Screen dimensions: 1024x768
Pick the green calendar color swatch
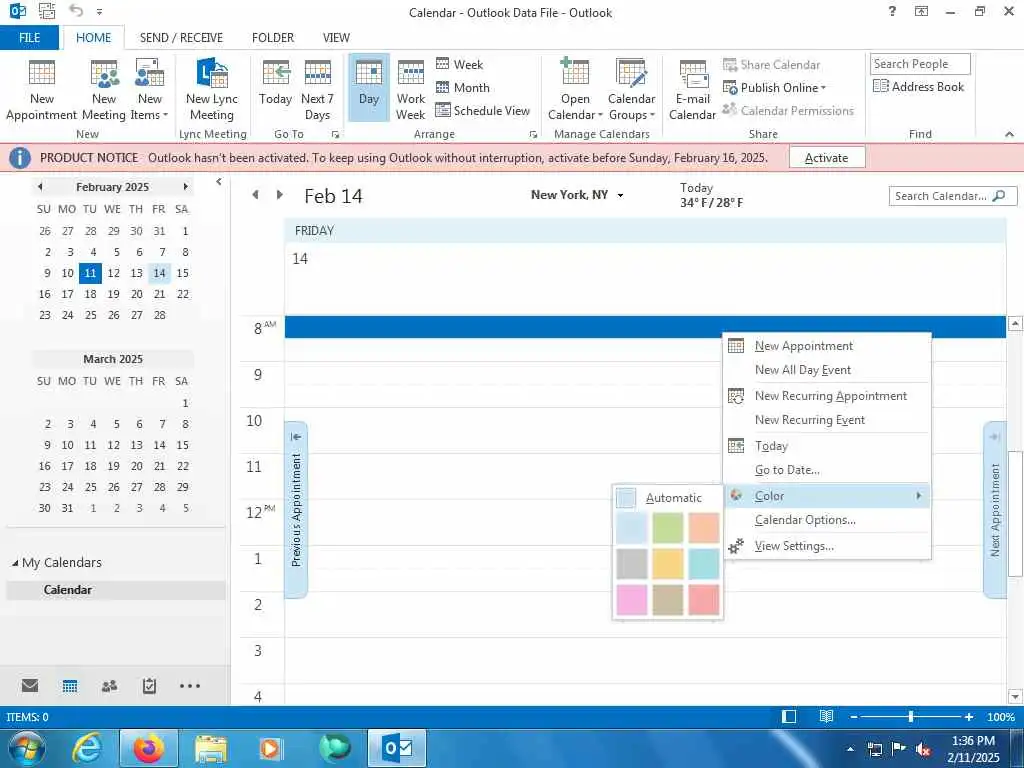click(667, 528)
